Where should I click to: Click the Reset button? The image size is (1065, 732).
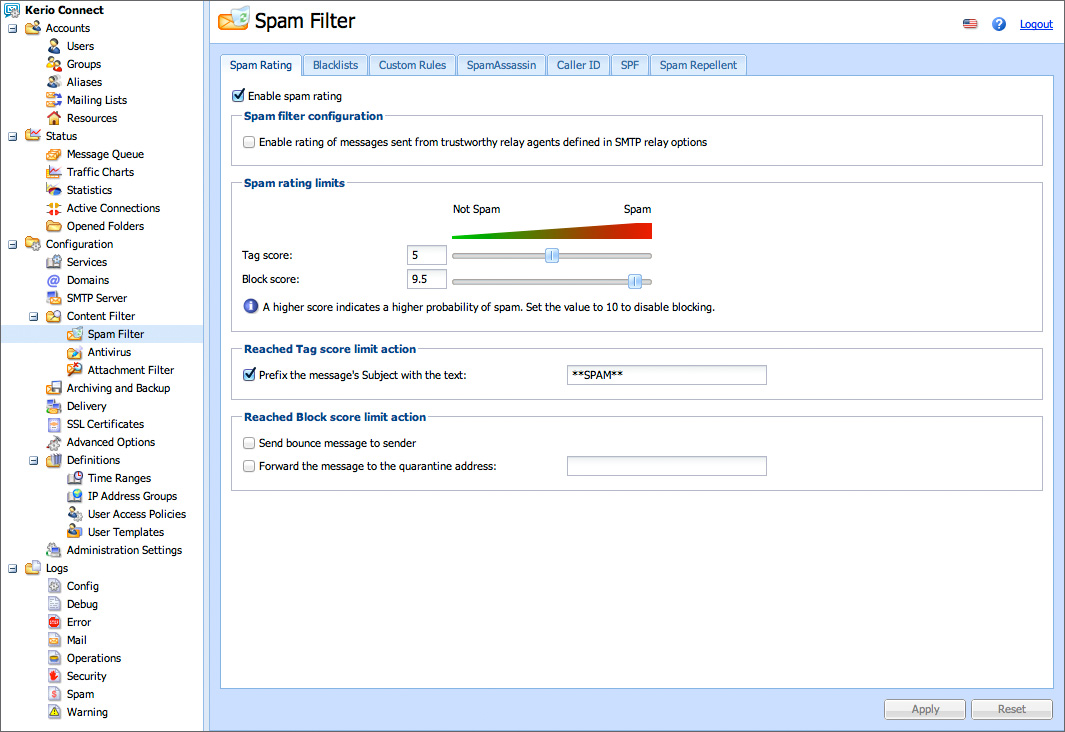pos(1011,709)
